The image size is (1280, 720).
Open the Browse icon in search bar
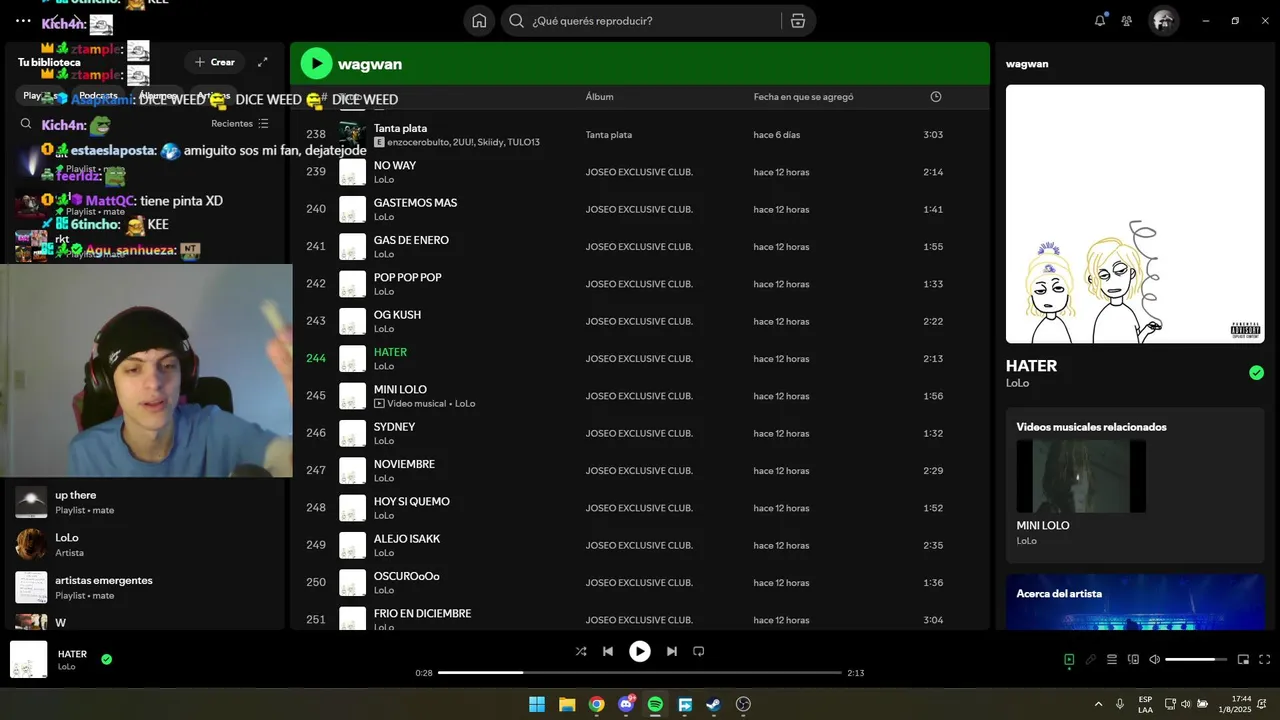797,21
